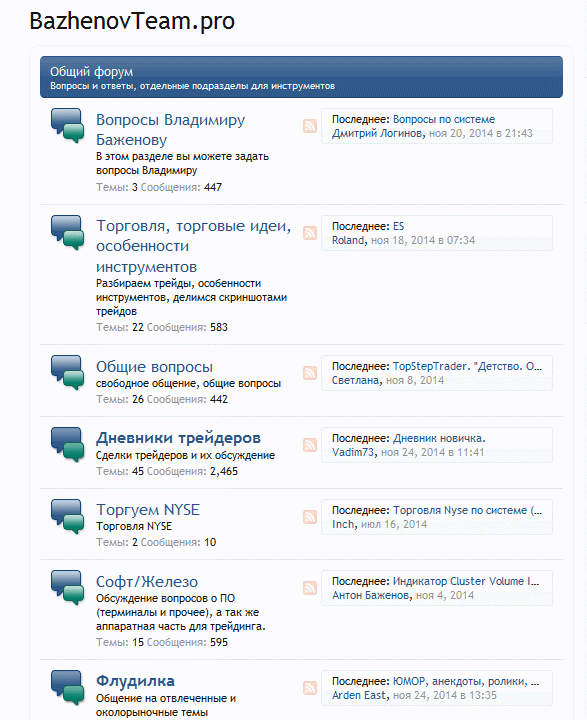The width and height of the screenshot is (587, 720).
Task: Click the forum icon beside Софт/Железо
Action: click(68, 588)
